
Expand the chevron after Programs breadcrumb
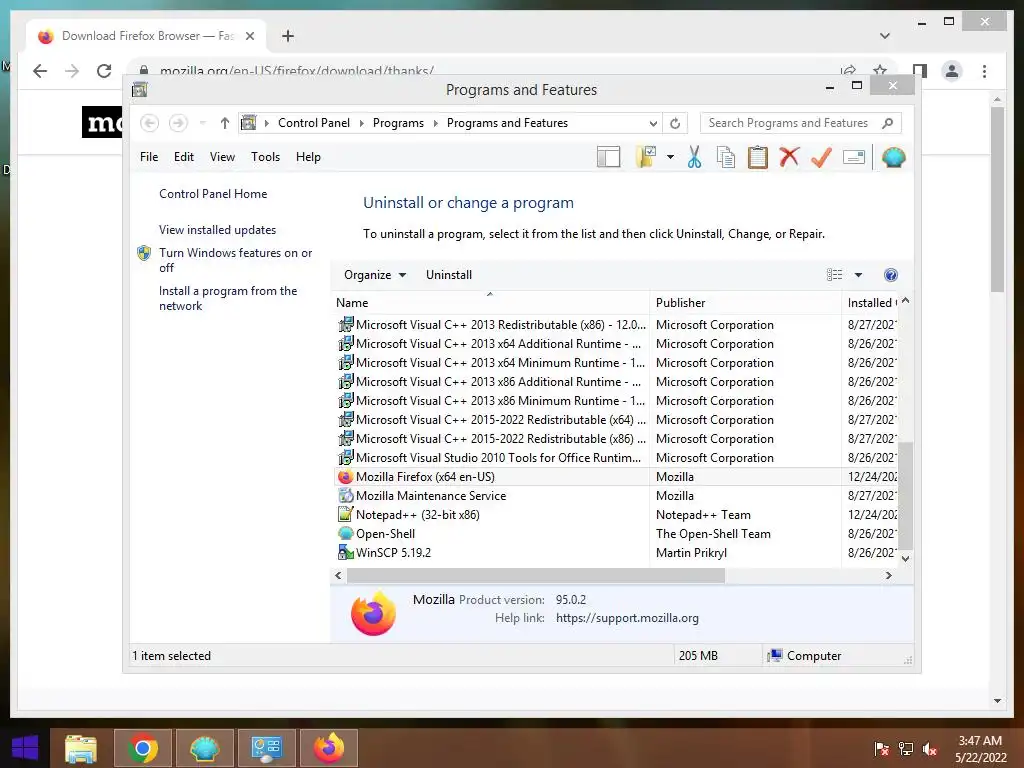(x=435, y=123)
